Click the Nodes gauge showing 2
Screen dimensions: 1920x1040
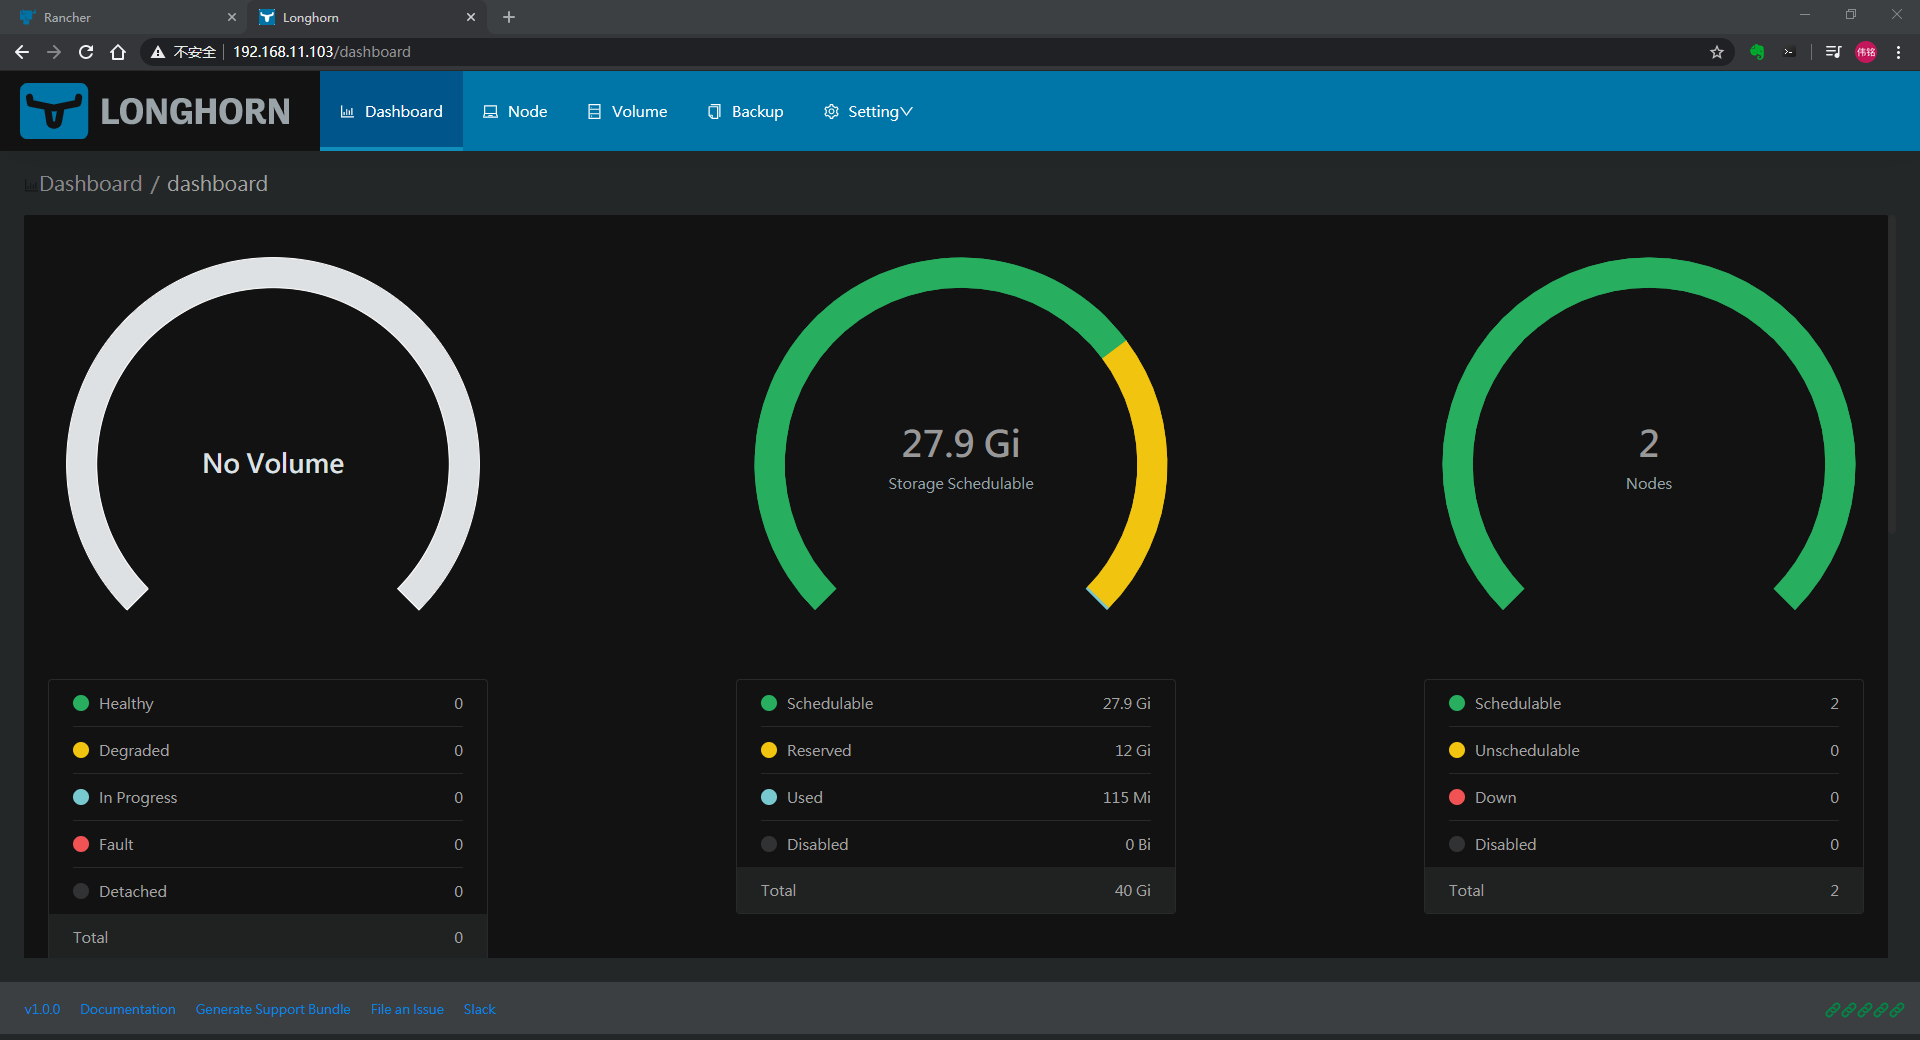[1649, 434]
